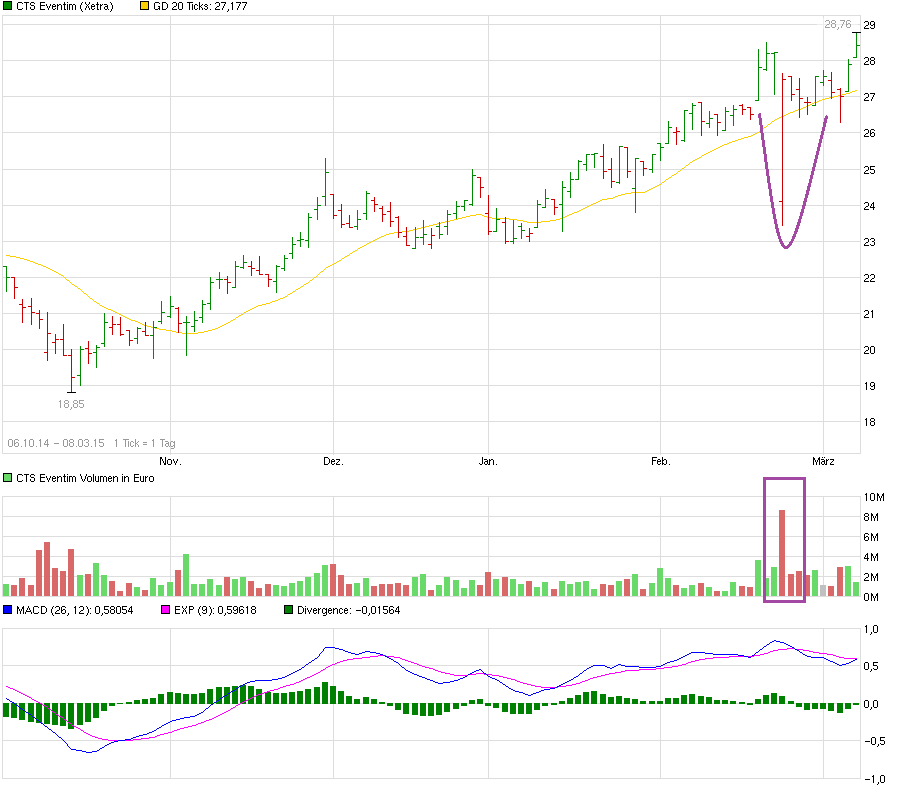Click the green CTS Eventim legend icon
Image resolution: width=907 pixels, height=789 pixels.
(9, 6)
